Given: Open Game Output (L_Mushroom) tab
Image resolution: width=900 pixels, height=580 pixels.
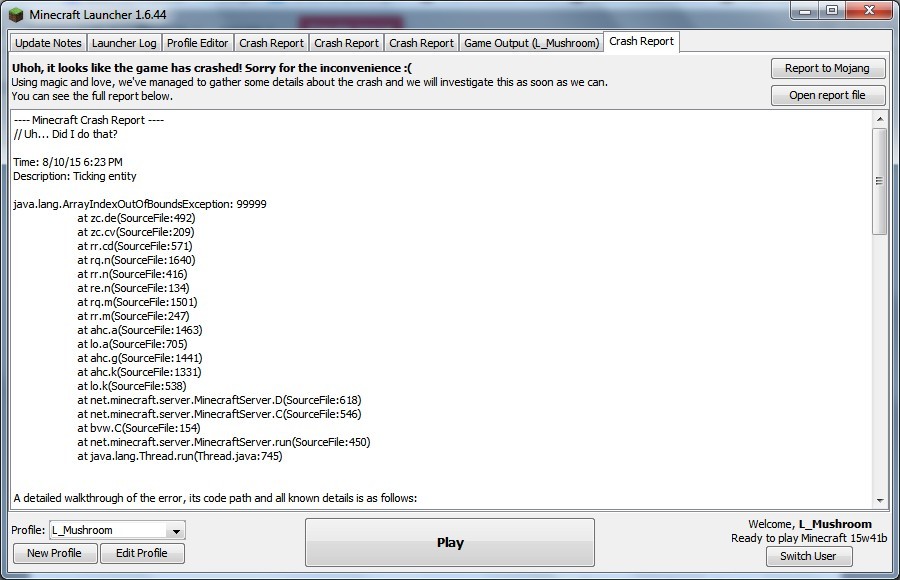Looking at the screenshot, I should 532,43.
